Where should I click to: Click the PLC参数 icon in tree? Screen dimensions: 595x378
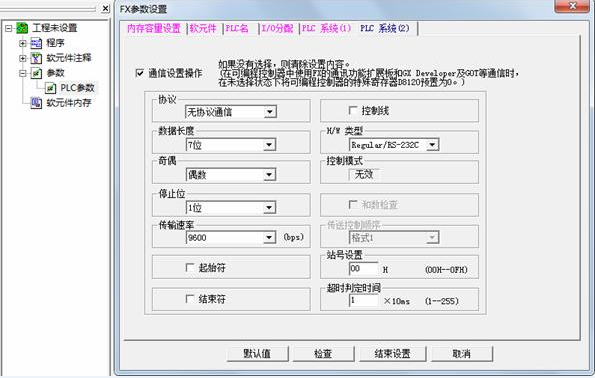tap(50, 88)
